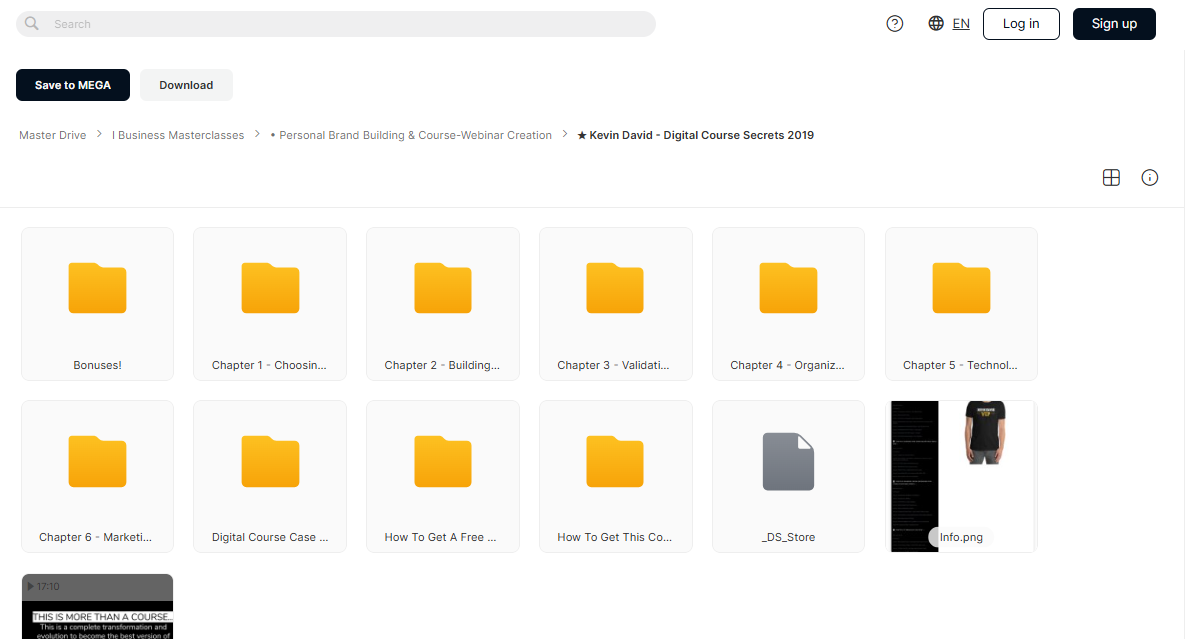Focus the Search input field
Image resolution: width=1185 pixels, height=639 pixels.
pyautogui.click(x=336, y=24)
